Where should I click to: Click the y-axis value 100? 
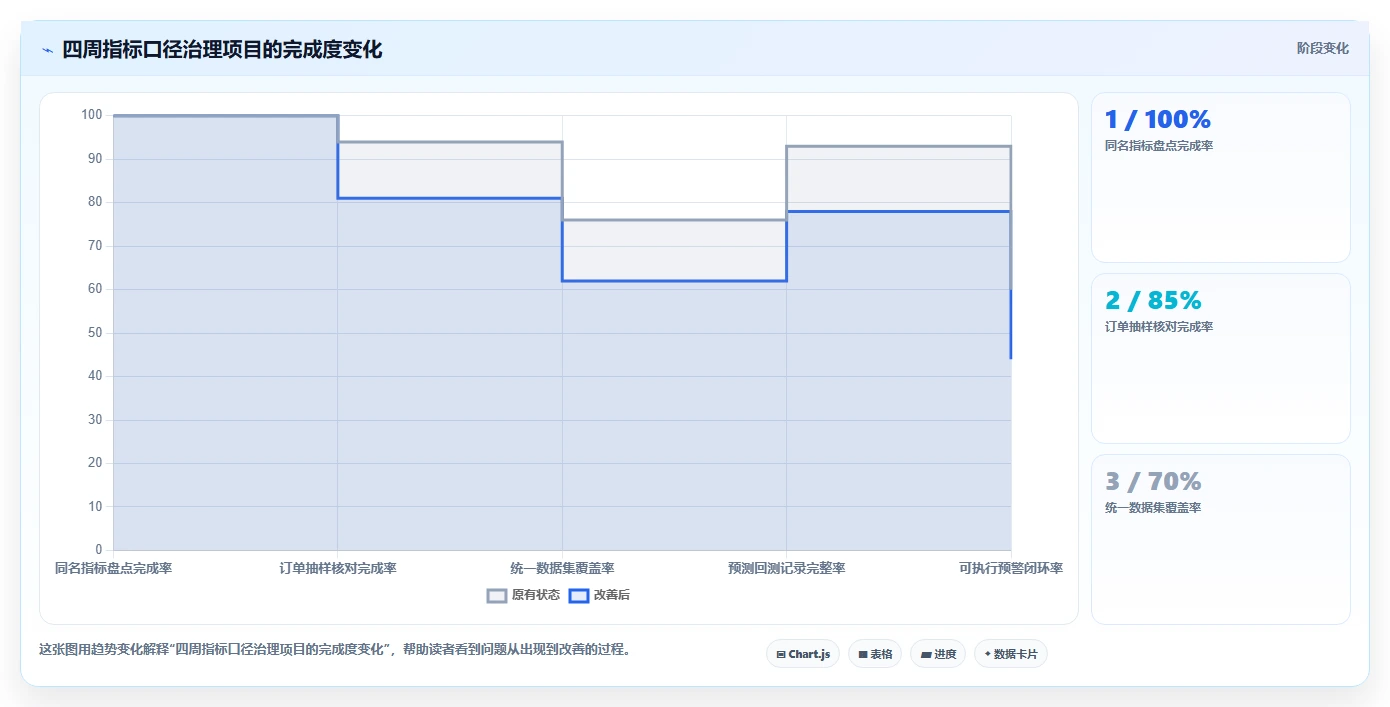point(92,115)
